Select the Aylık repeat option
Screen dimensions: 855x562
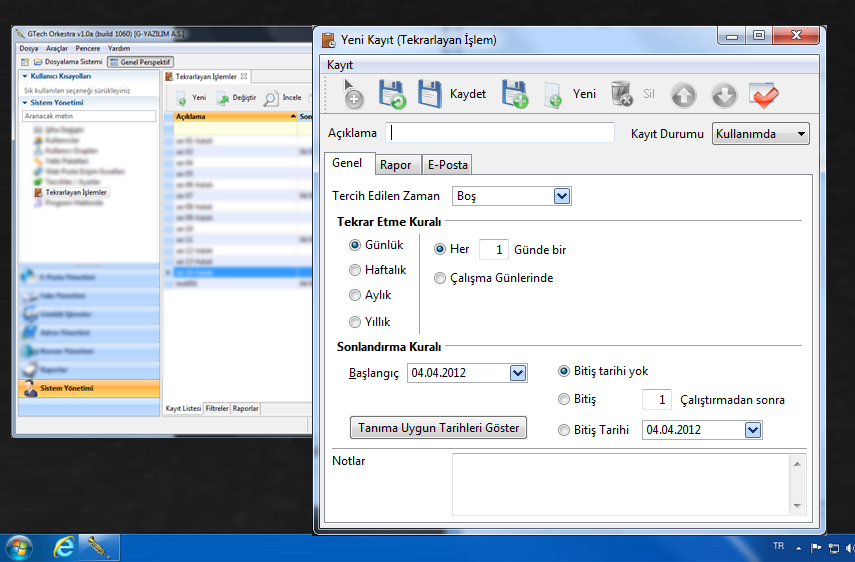355,296
